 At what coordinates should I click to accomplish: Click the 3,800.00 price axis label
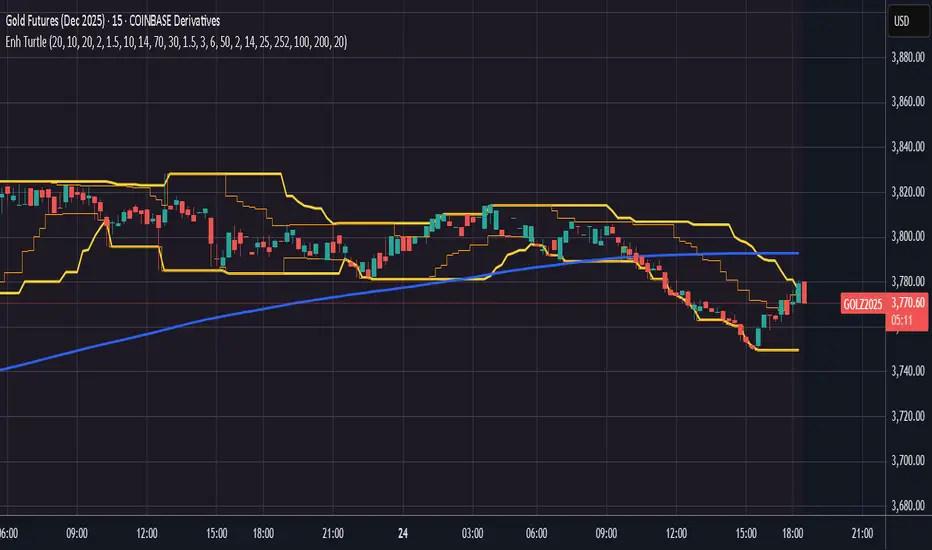point(908,236)
